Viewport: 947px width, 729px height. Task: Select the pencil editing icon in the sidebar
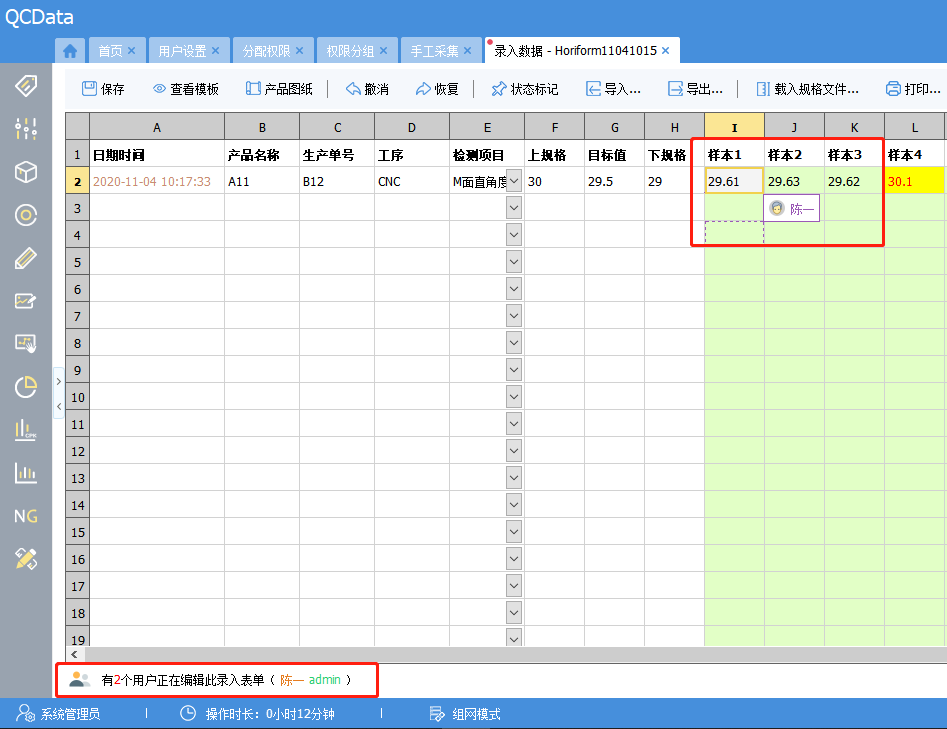pyautogui.click(x=25, y=257)
